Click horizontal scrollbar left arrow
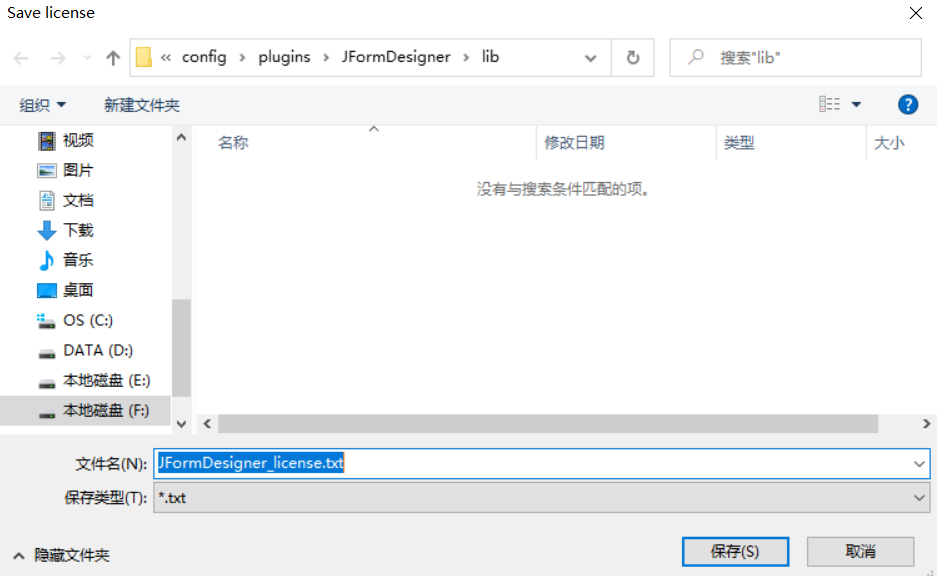Viewport: 937px width, 576px height. (207, 424)
